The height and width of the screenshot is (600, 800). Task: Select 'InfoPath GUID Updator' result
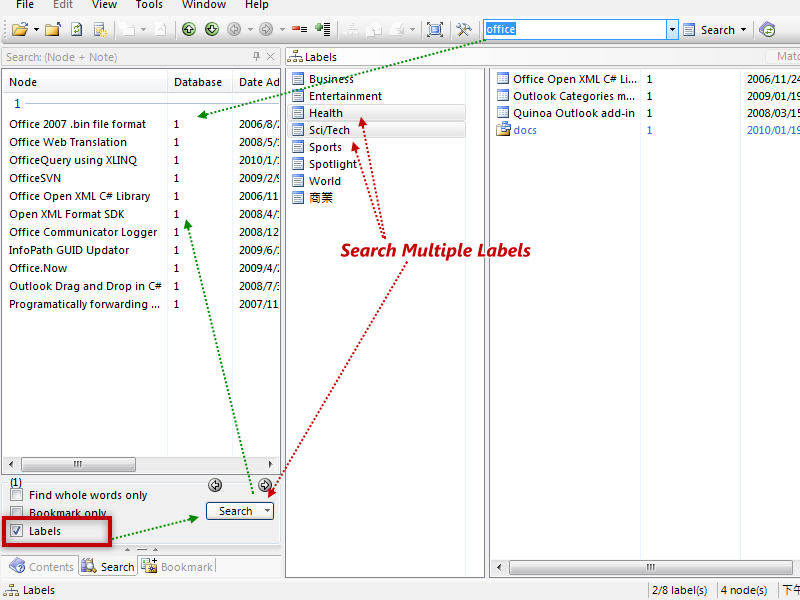click(69, 250)
